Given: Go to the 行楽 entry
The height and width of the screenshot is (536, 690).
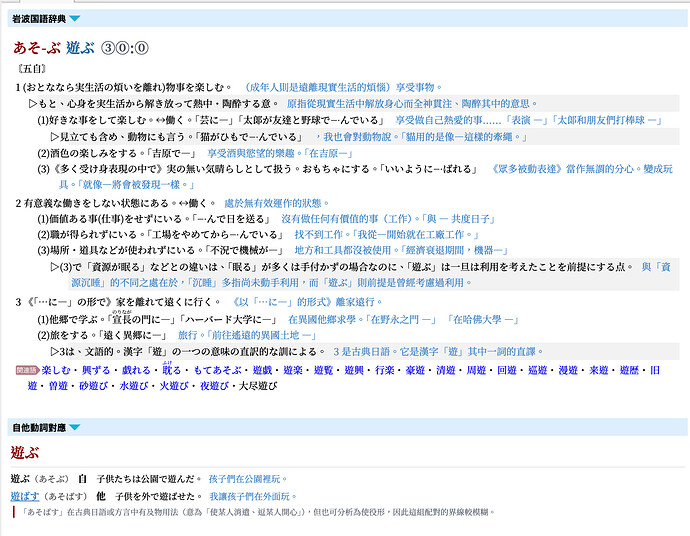Looking at the screenshot, I should pyautogui.click(x=385, y=370).
